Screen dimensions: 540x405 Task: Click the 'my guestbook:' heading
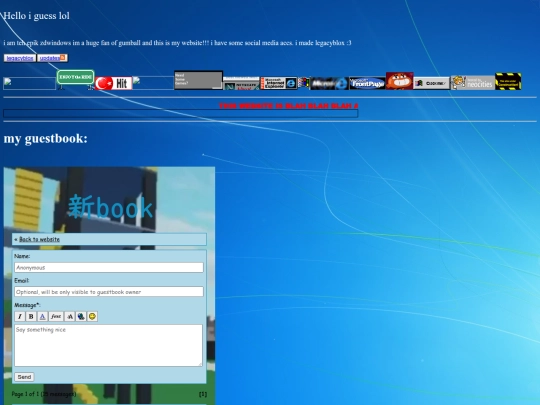(x=45, y=138)
